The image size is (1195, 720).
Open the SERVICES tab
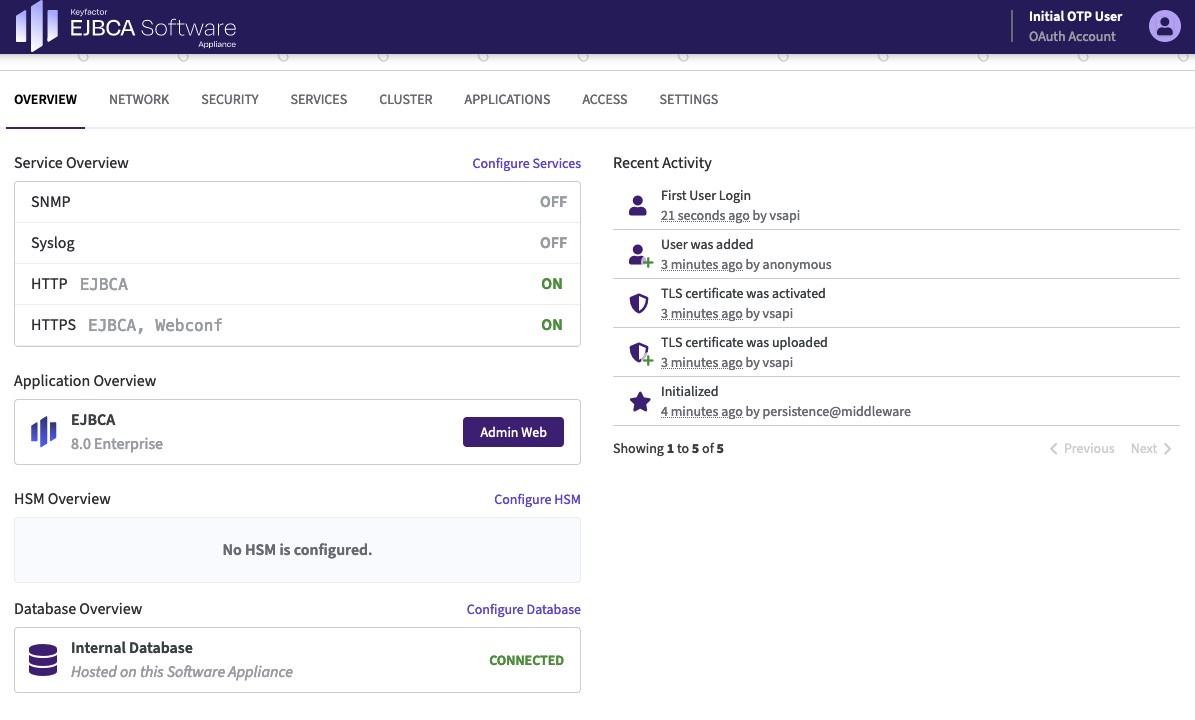[319, 100]
